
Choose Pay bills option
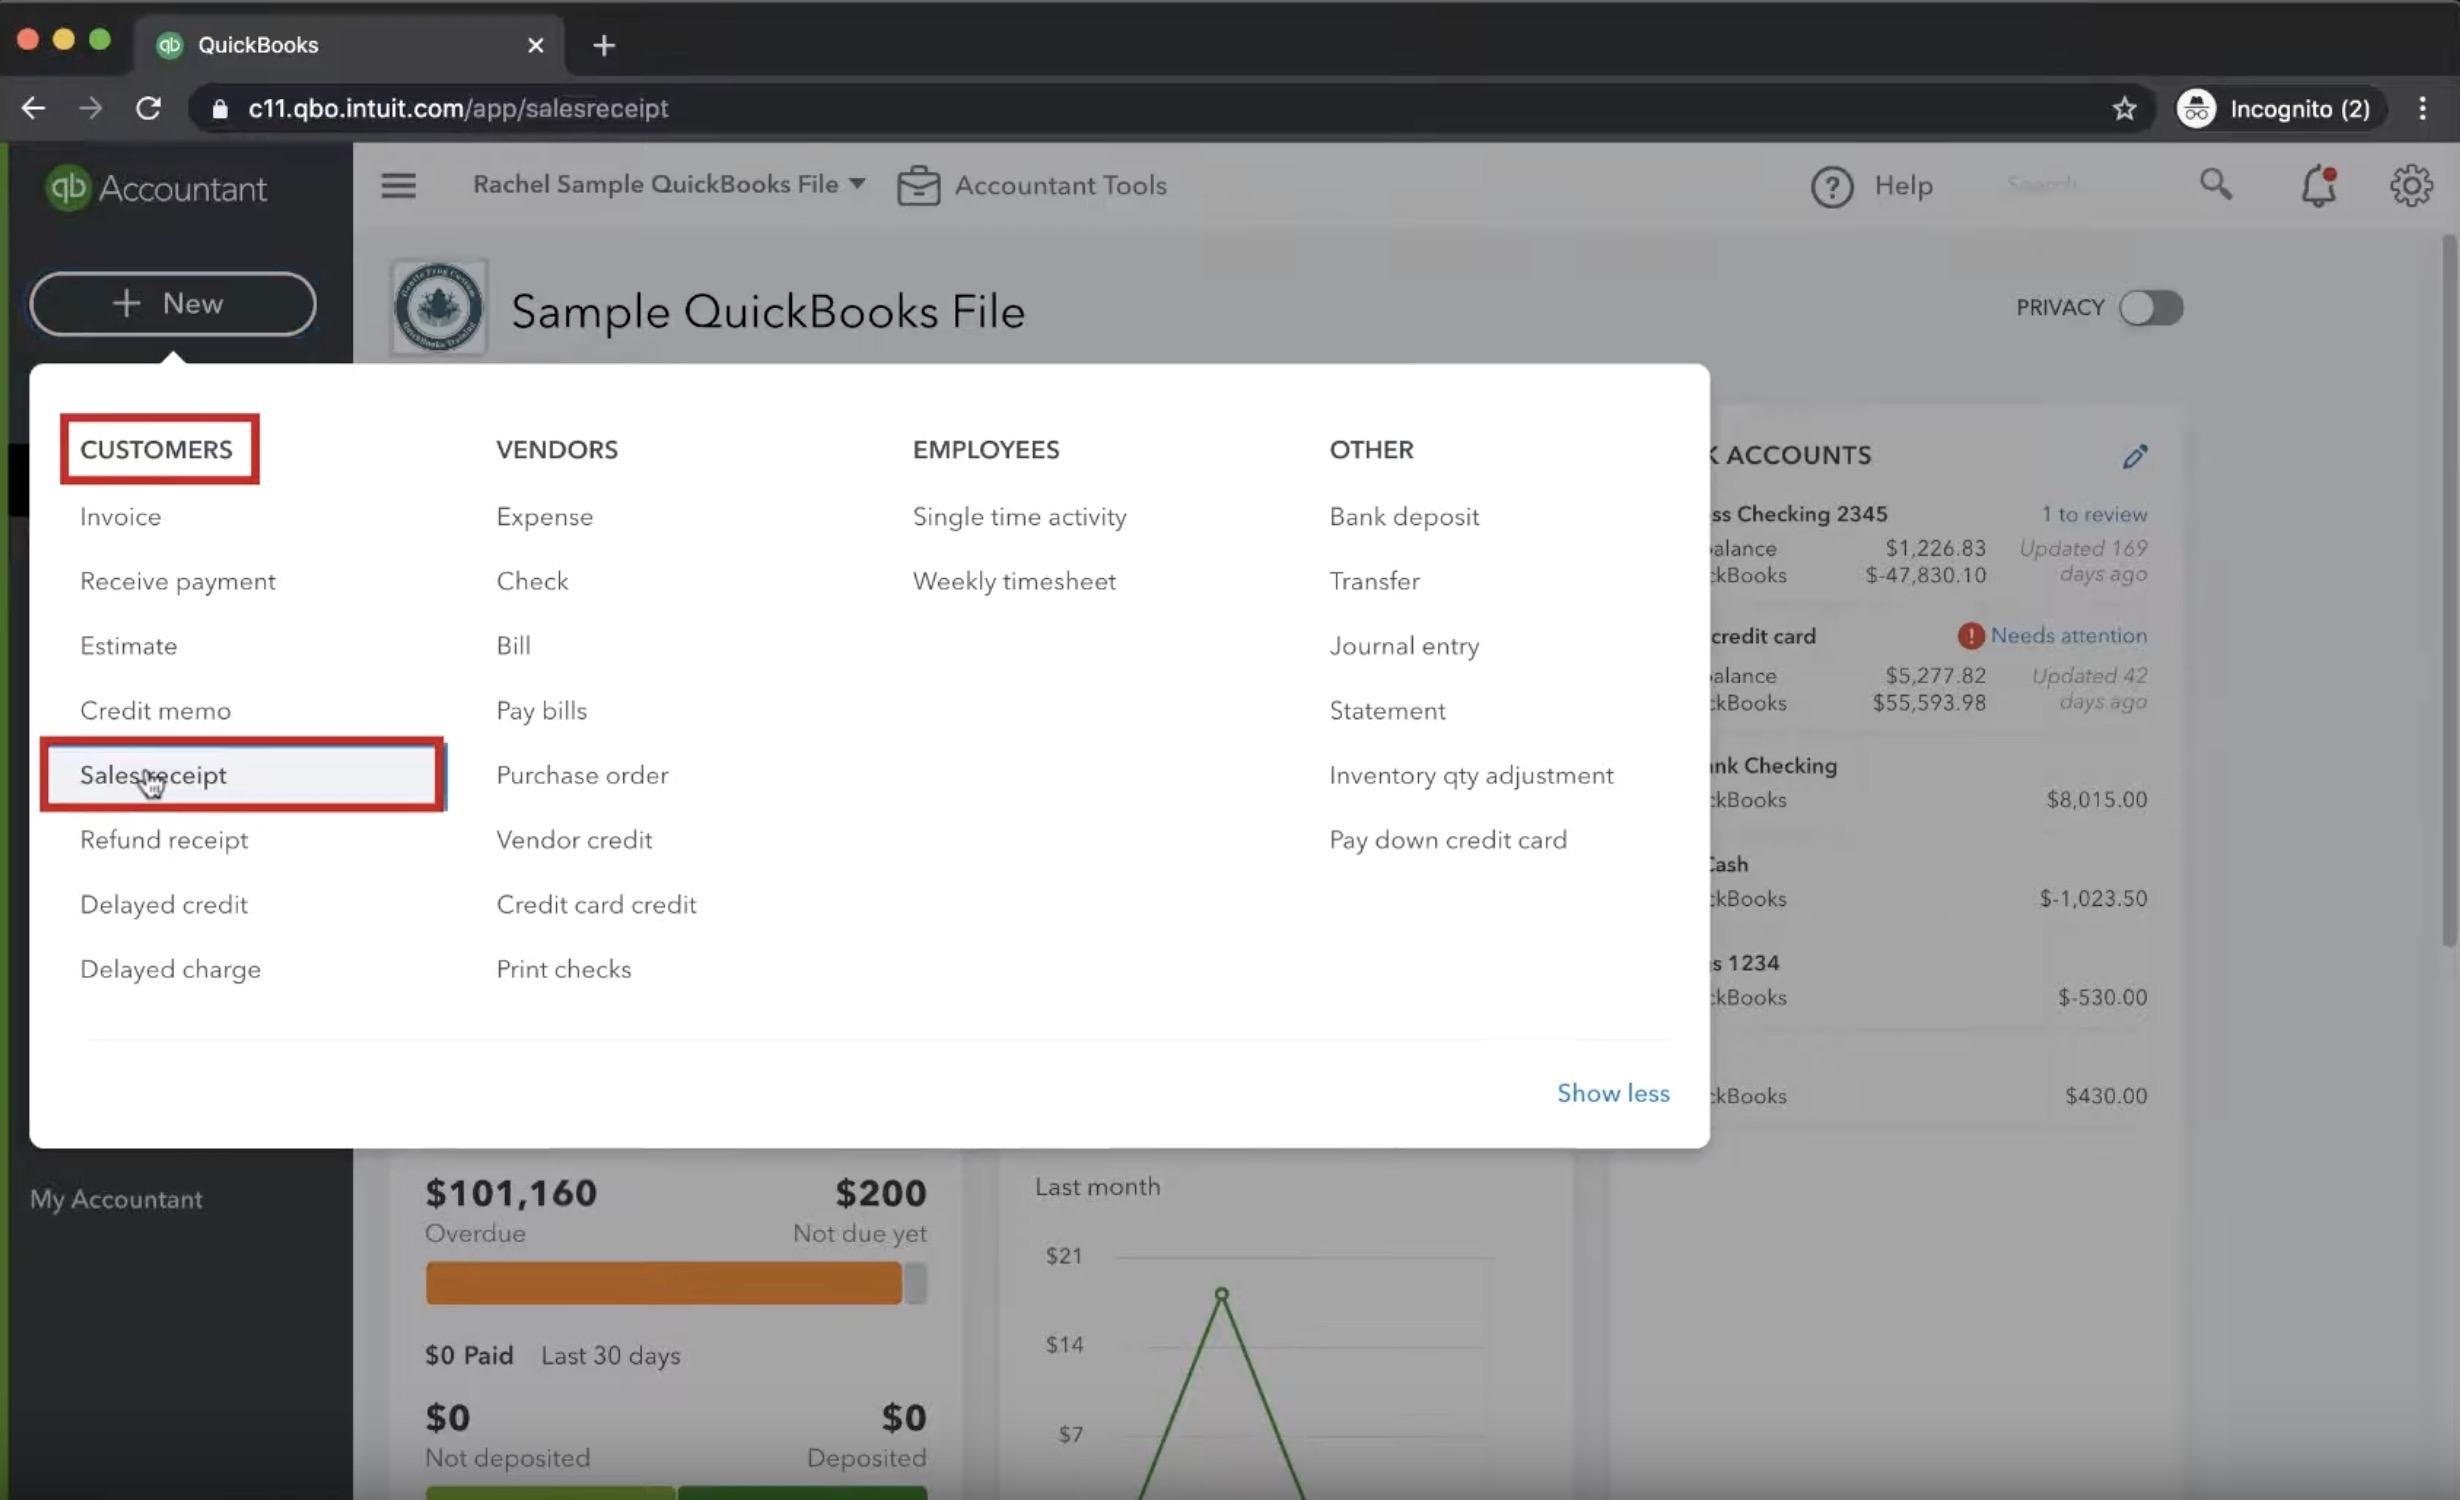click(541, 710)
